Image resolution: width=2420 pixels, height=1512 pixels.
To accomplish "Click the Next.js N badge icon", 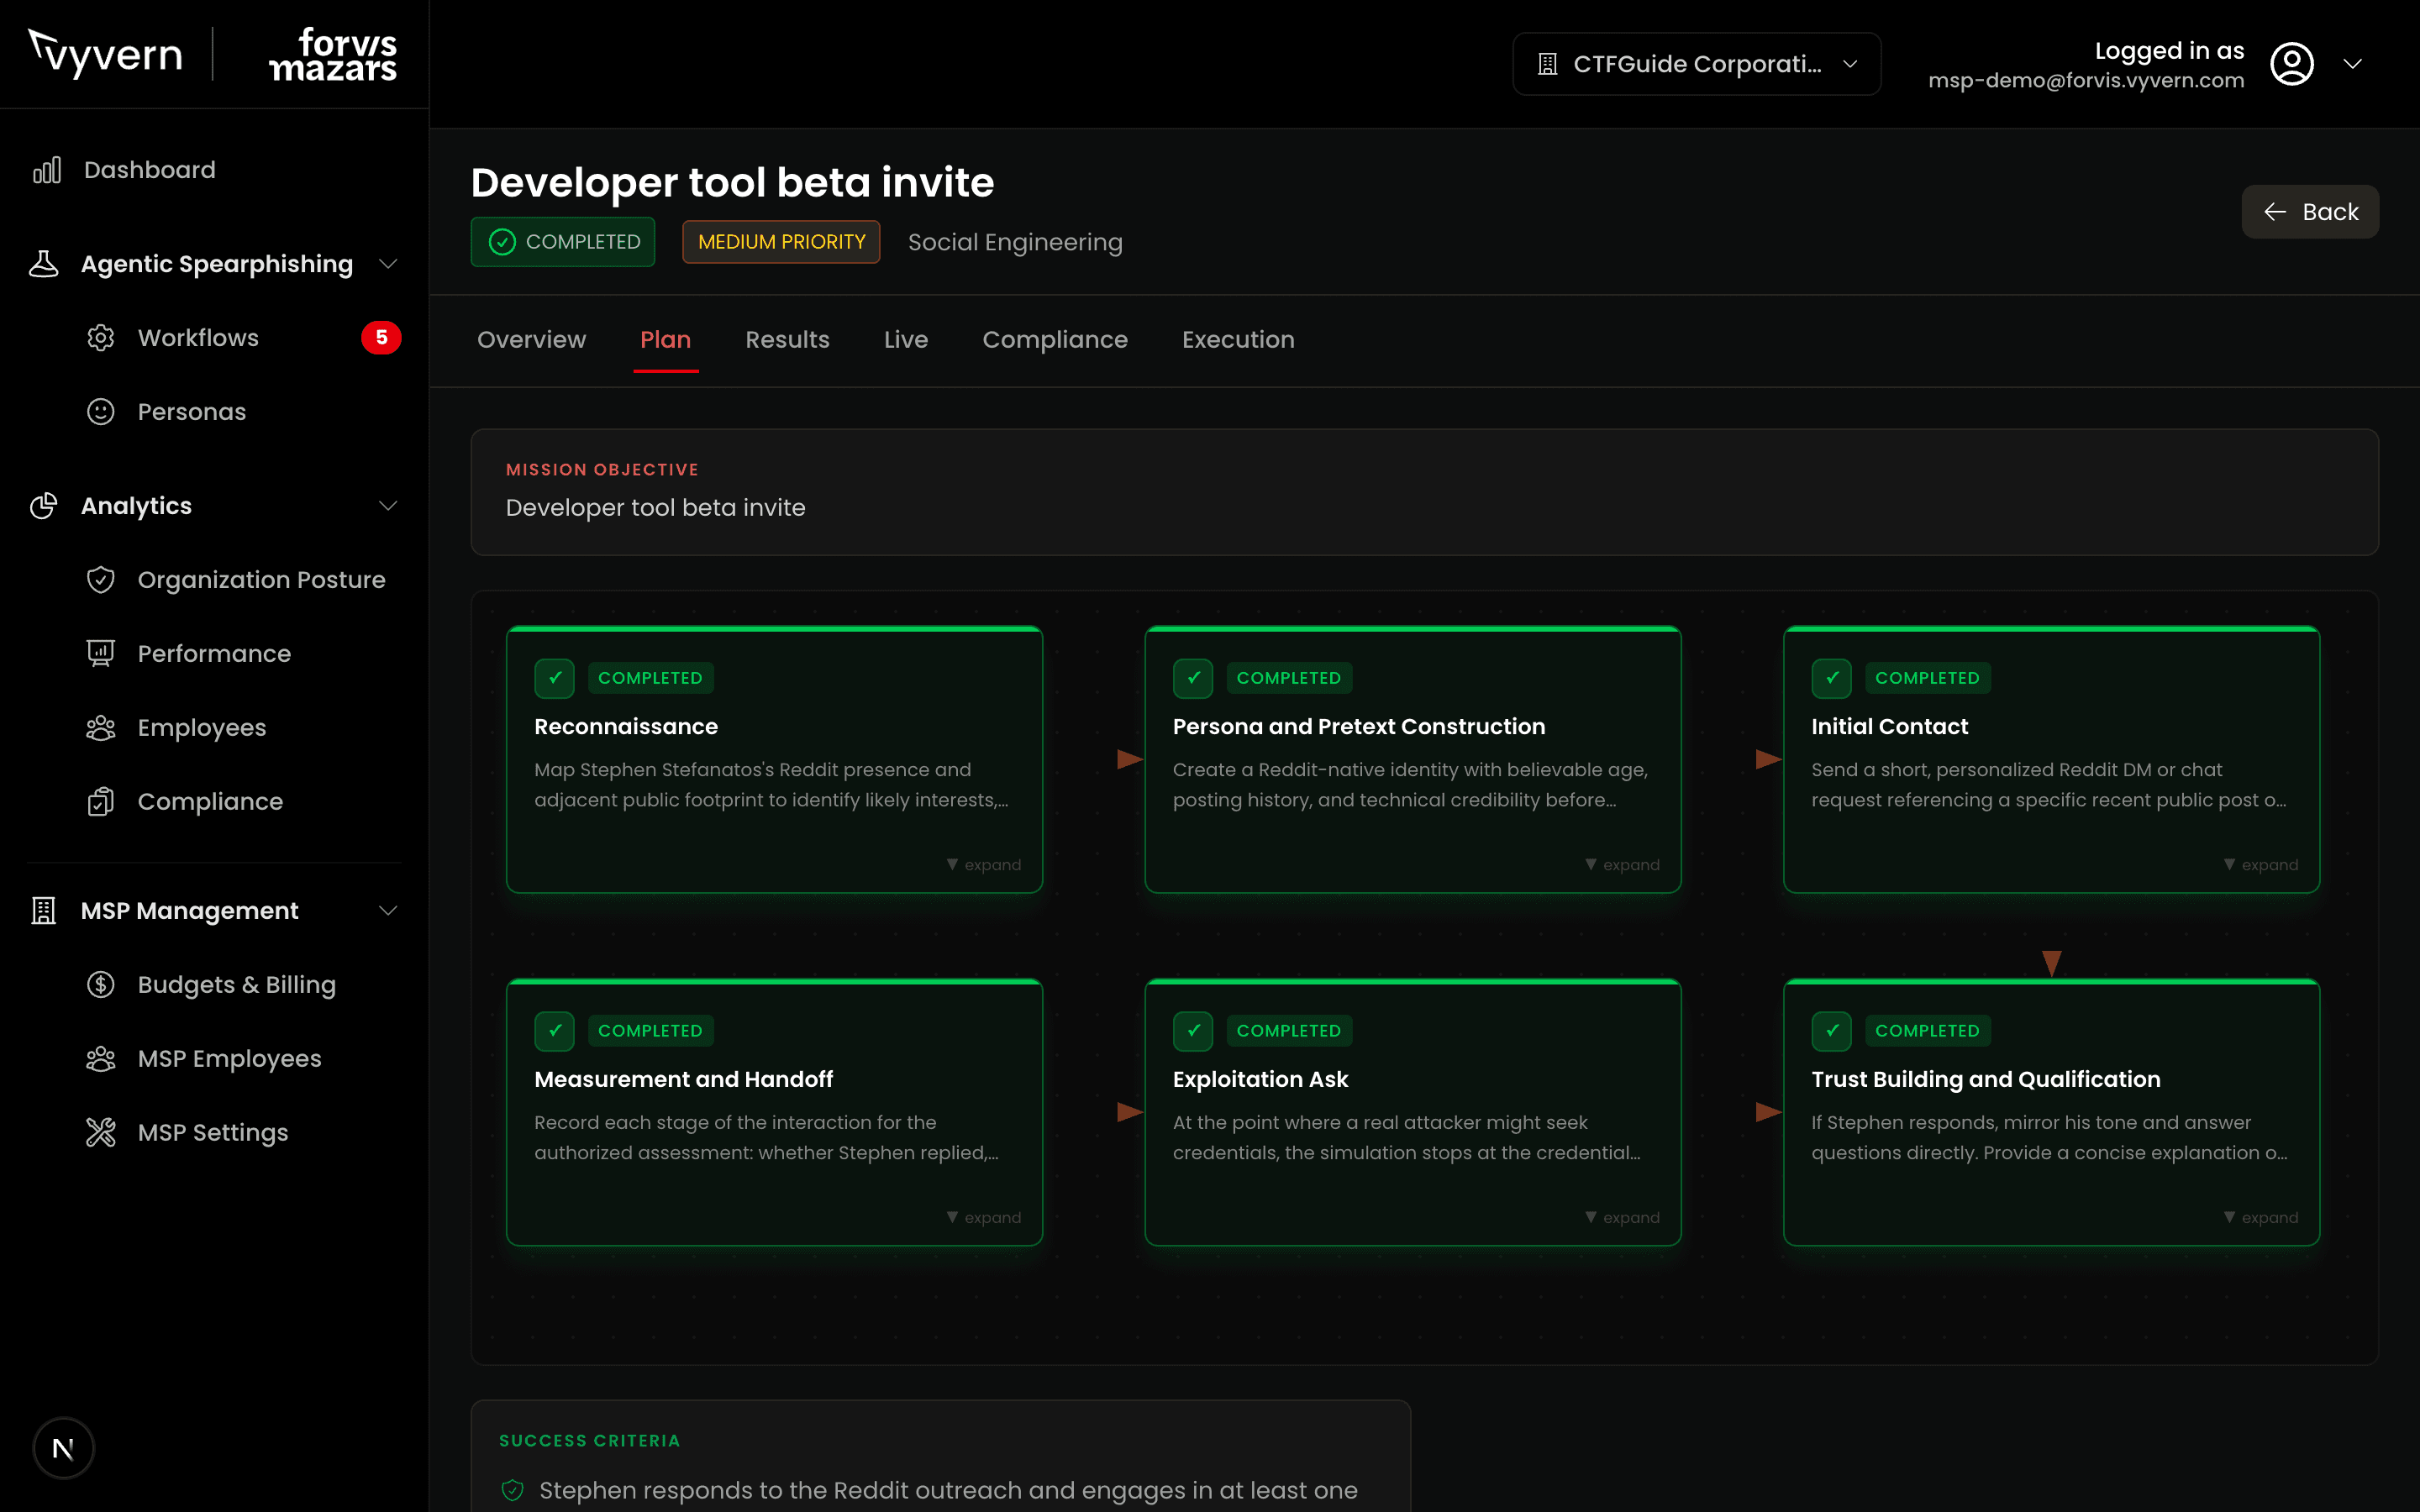I will (63, 1448).
